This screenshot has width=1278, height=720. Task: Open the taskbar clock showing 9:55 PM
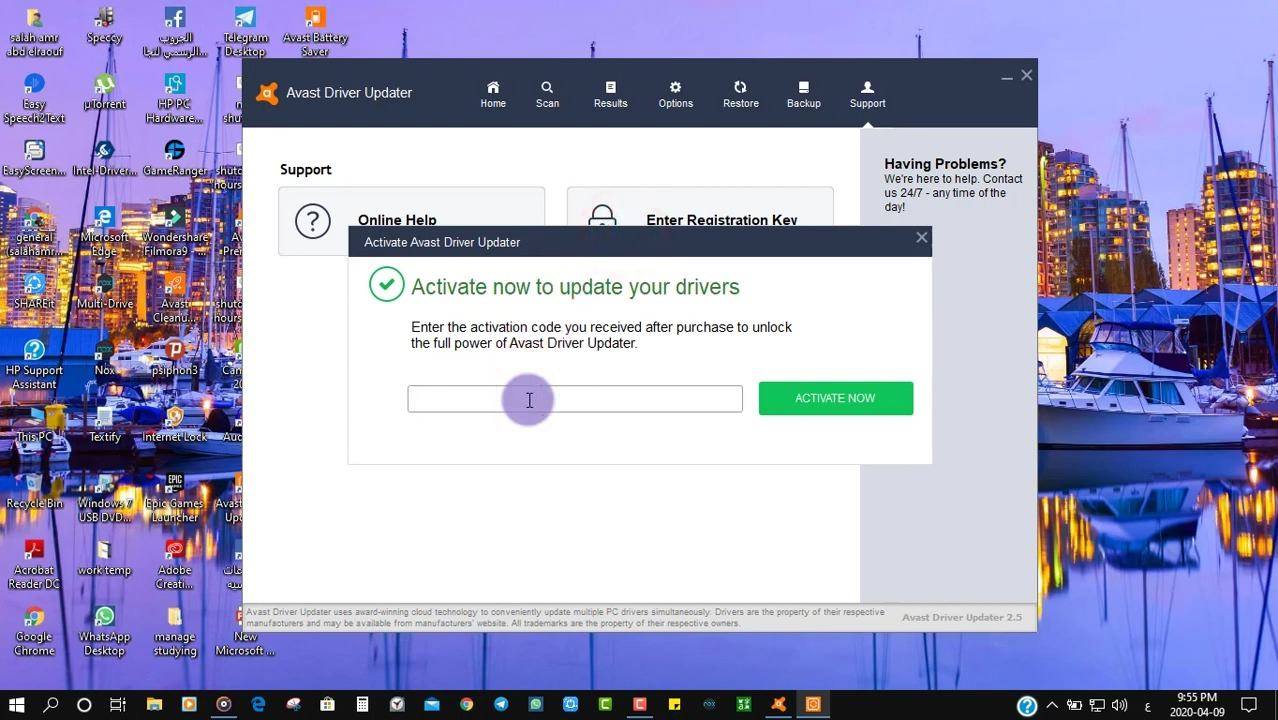click(x=1197, y=704)
